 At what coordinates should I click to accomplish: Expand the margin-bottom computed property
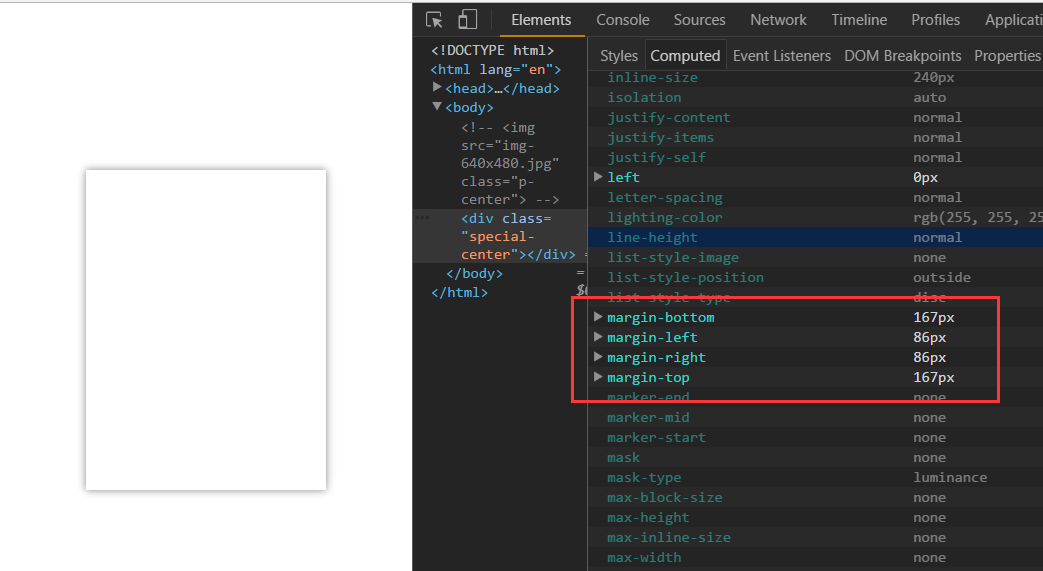[x=599, y=317]
